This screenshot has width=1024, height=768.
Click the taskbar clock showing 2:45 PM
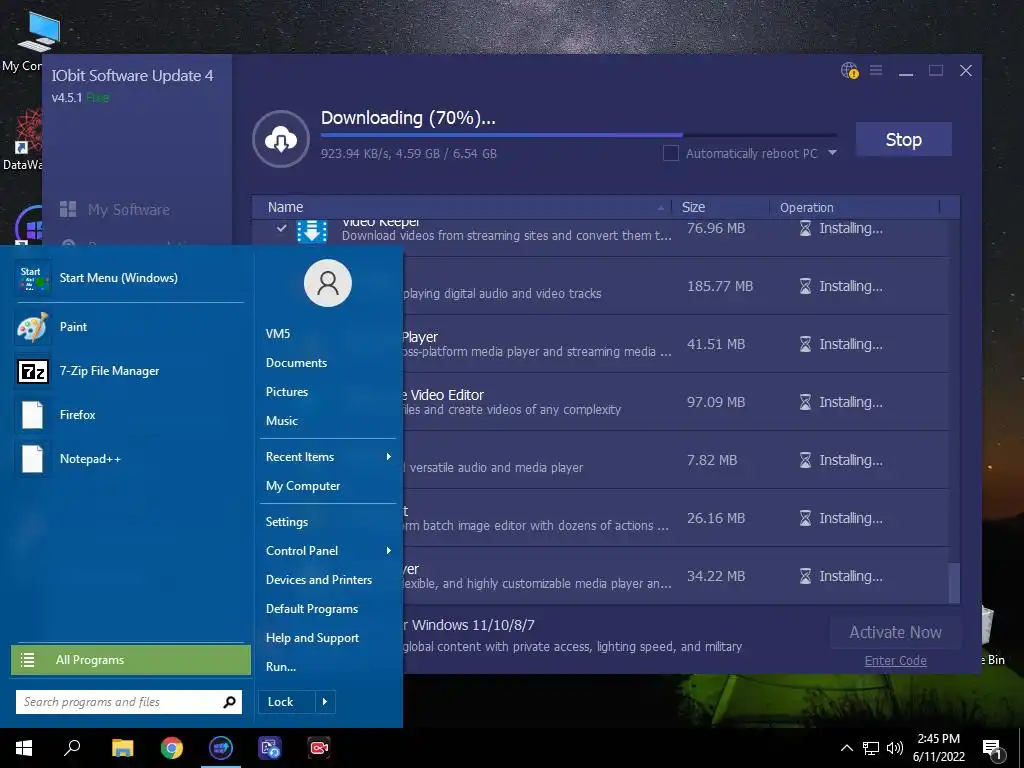pyautogui.click(x=938, y=748)
